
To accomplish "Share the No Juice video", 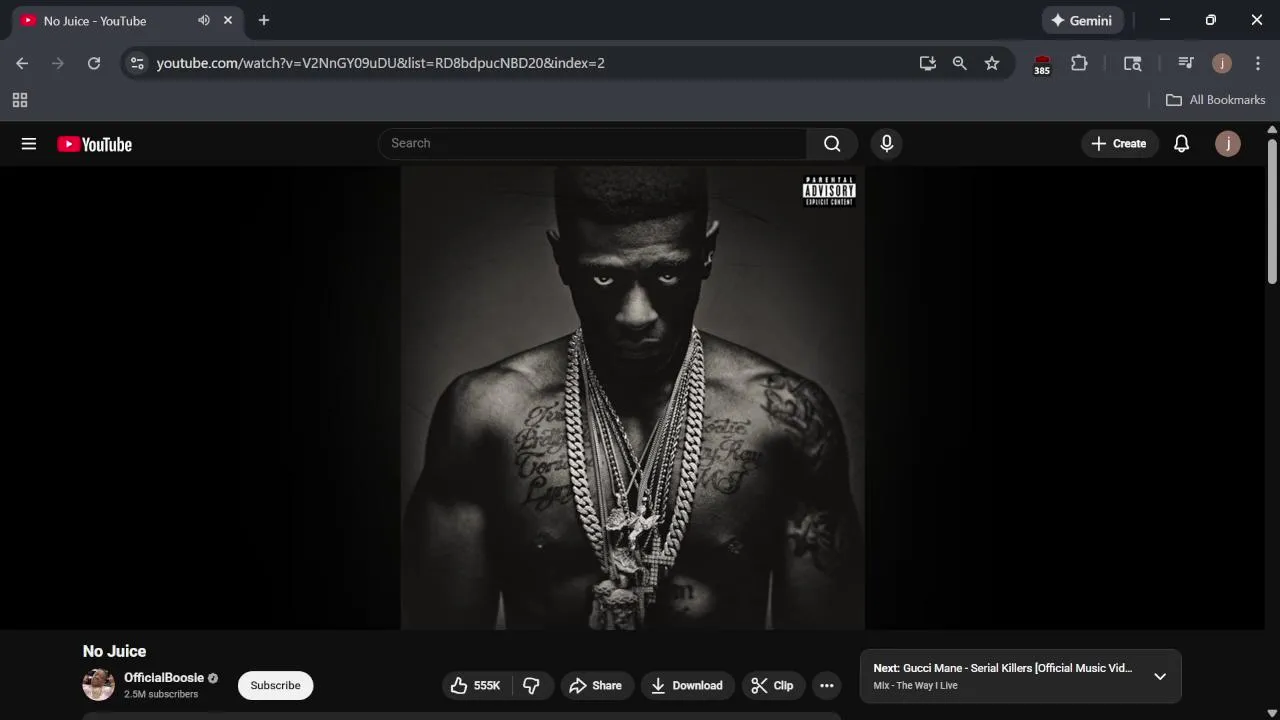I will 596,685.
